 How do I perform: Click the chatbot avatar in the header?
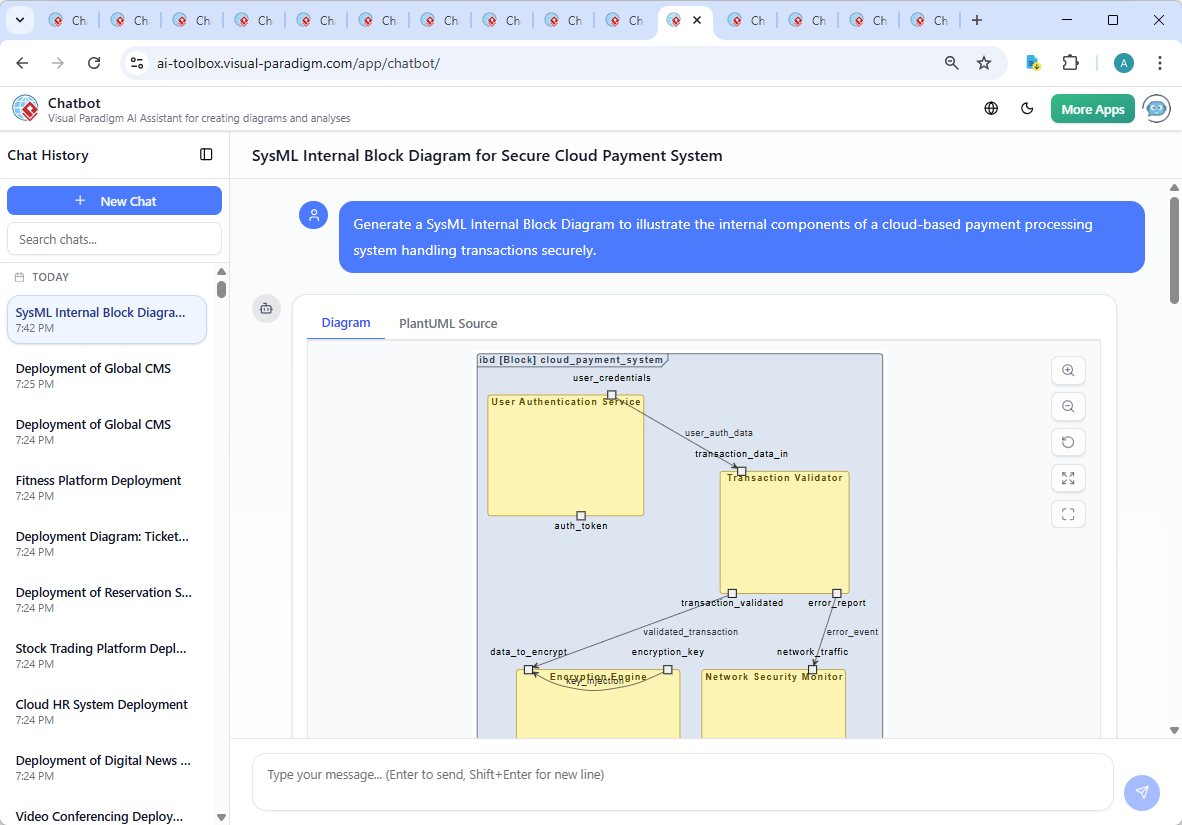(1157, 108)
